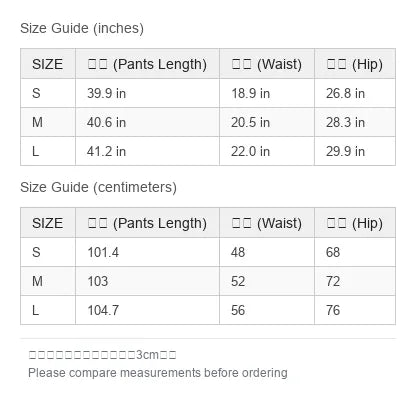Click the S size row in inches table
Image resolution: width=415 pixels, height=414 pixels.
pos(208,93)
